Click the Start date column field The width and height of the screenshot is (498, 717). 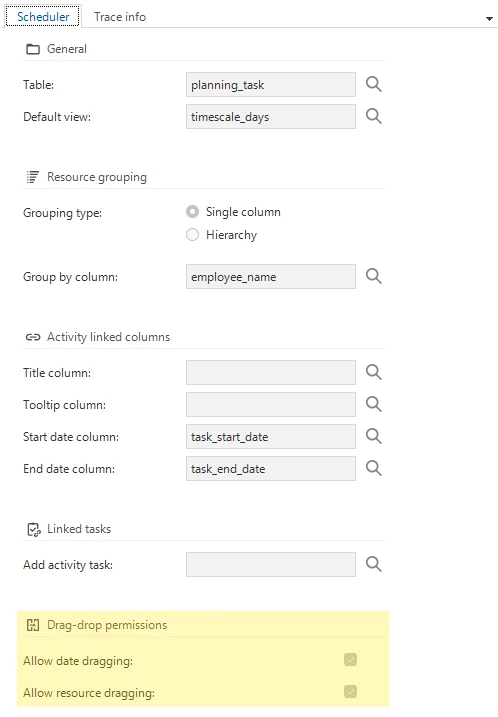271,437
